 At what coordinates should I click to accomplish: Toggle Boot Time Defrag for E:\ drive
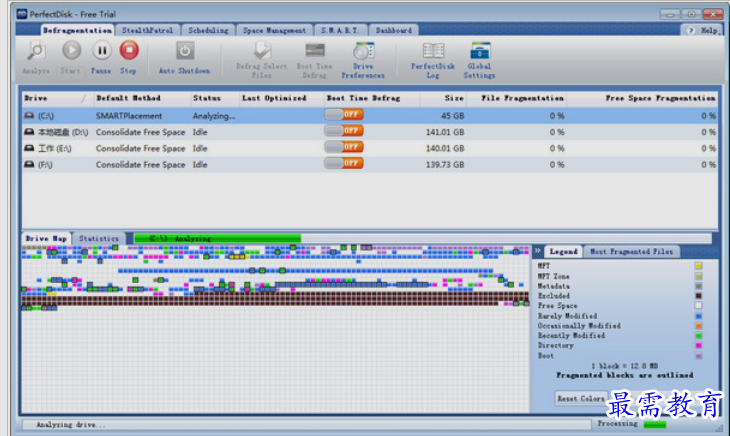(x=344, y=147)
